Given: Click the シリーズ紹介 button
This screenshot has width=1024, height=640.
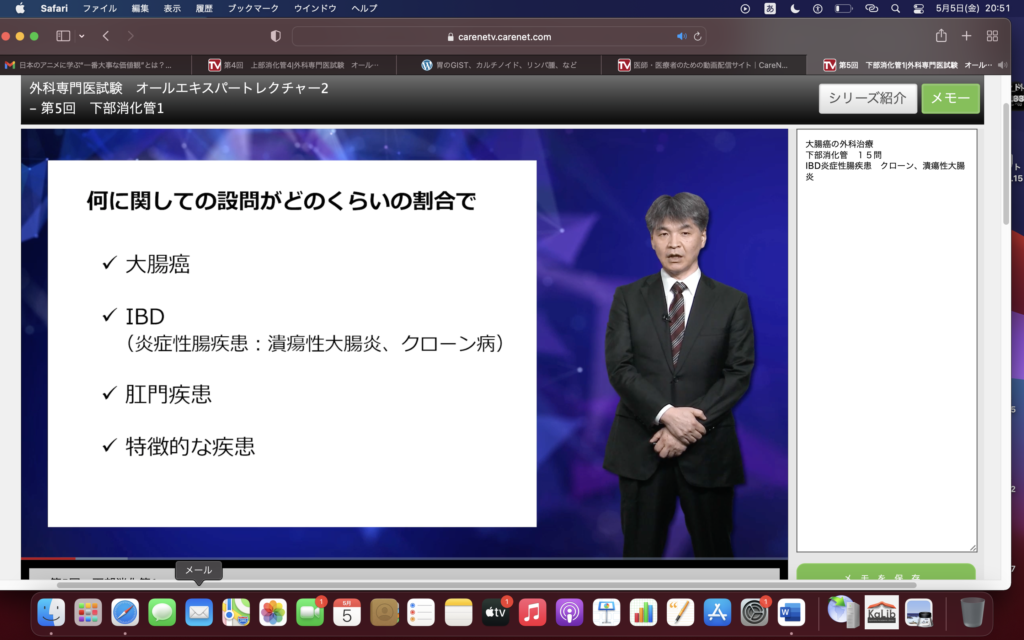Looking at the screenshot, I should 867,98.
